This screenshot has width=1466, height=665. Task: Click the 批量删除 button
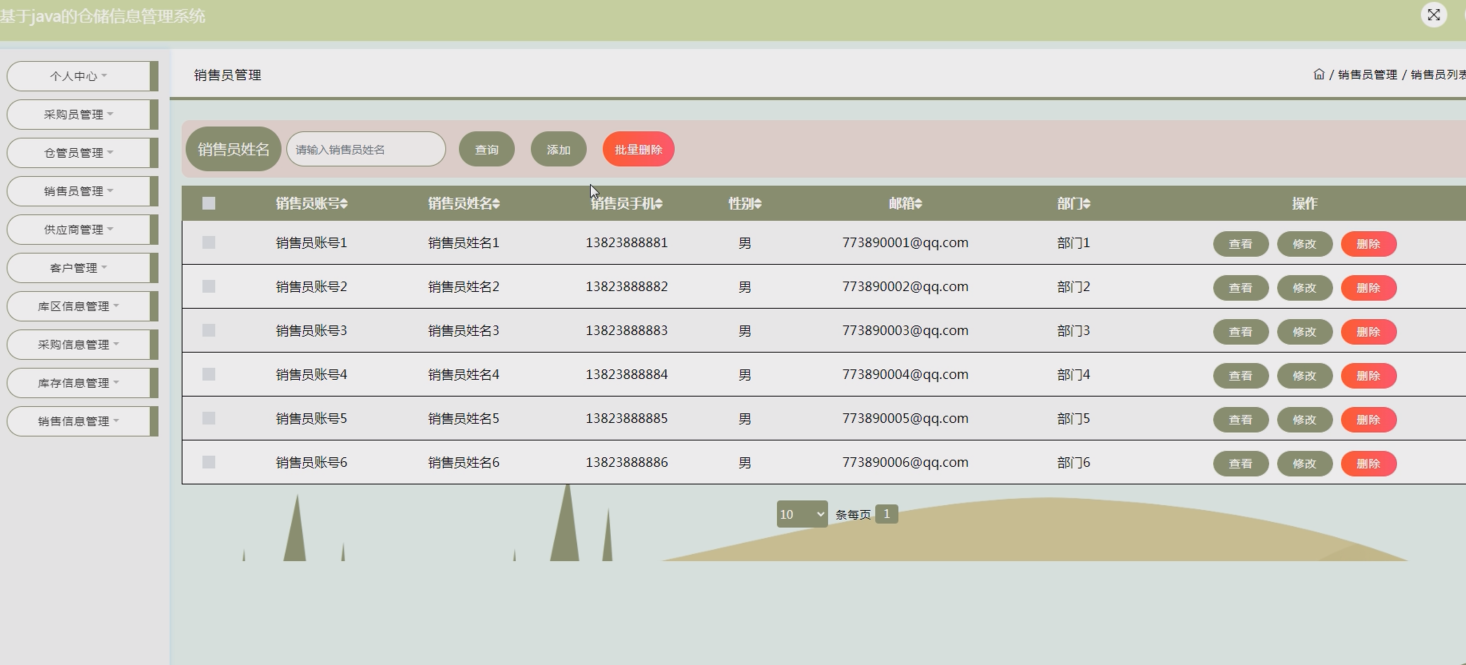(638, 150)
